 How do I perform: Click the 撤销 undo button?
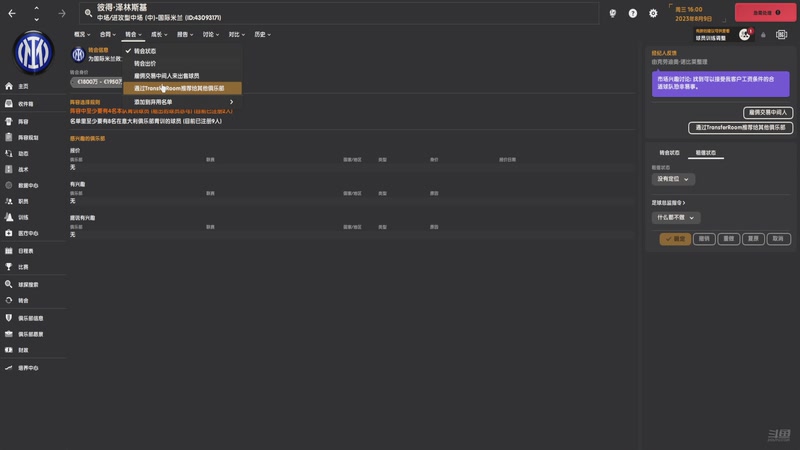pyautogui.click(x=704, y=239)
